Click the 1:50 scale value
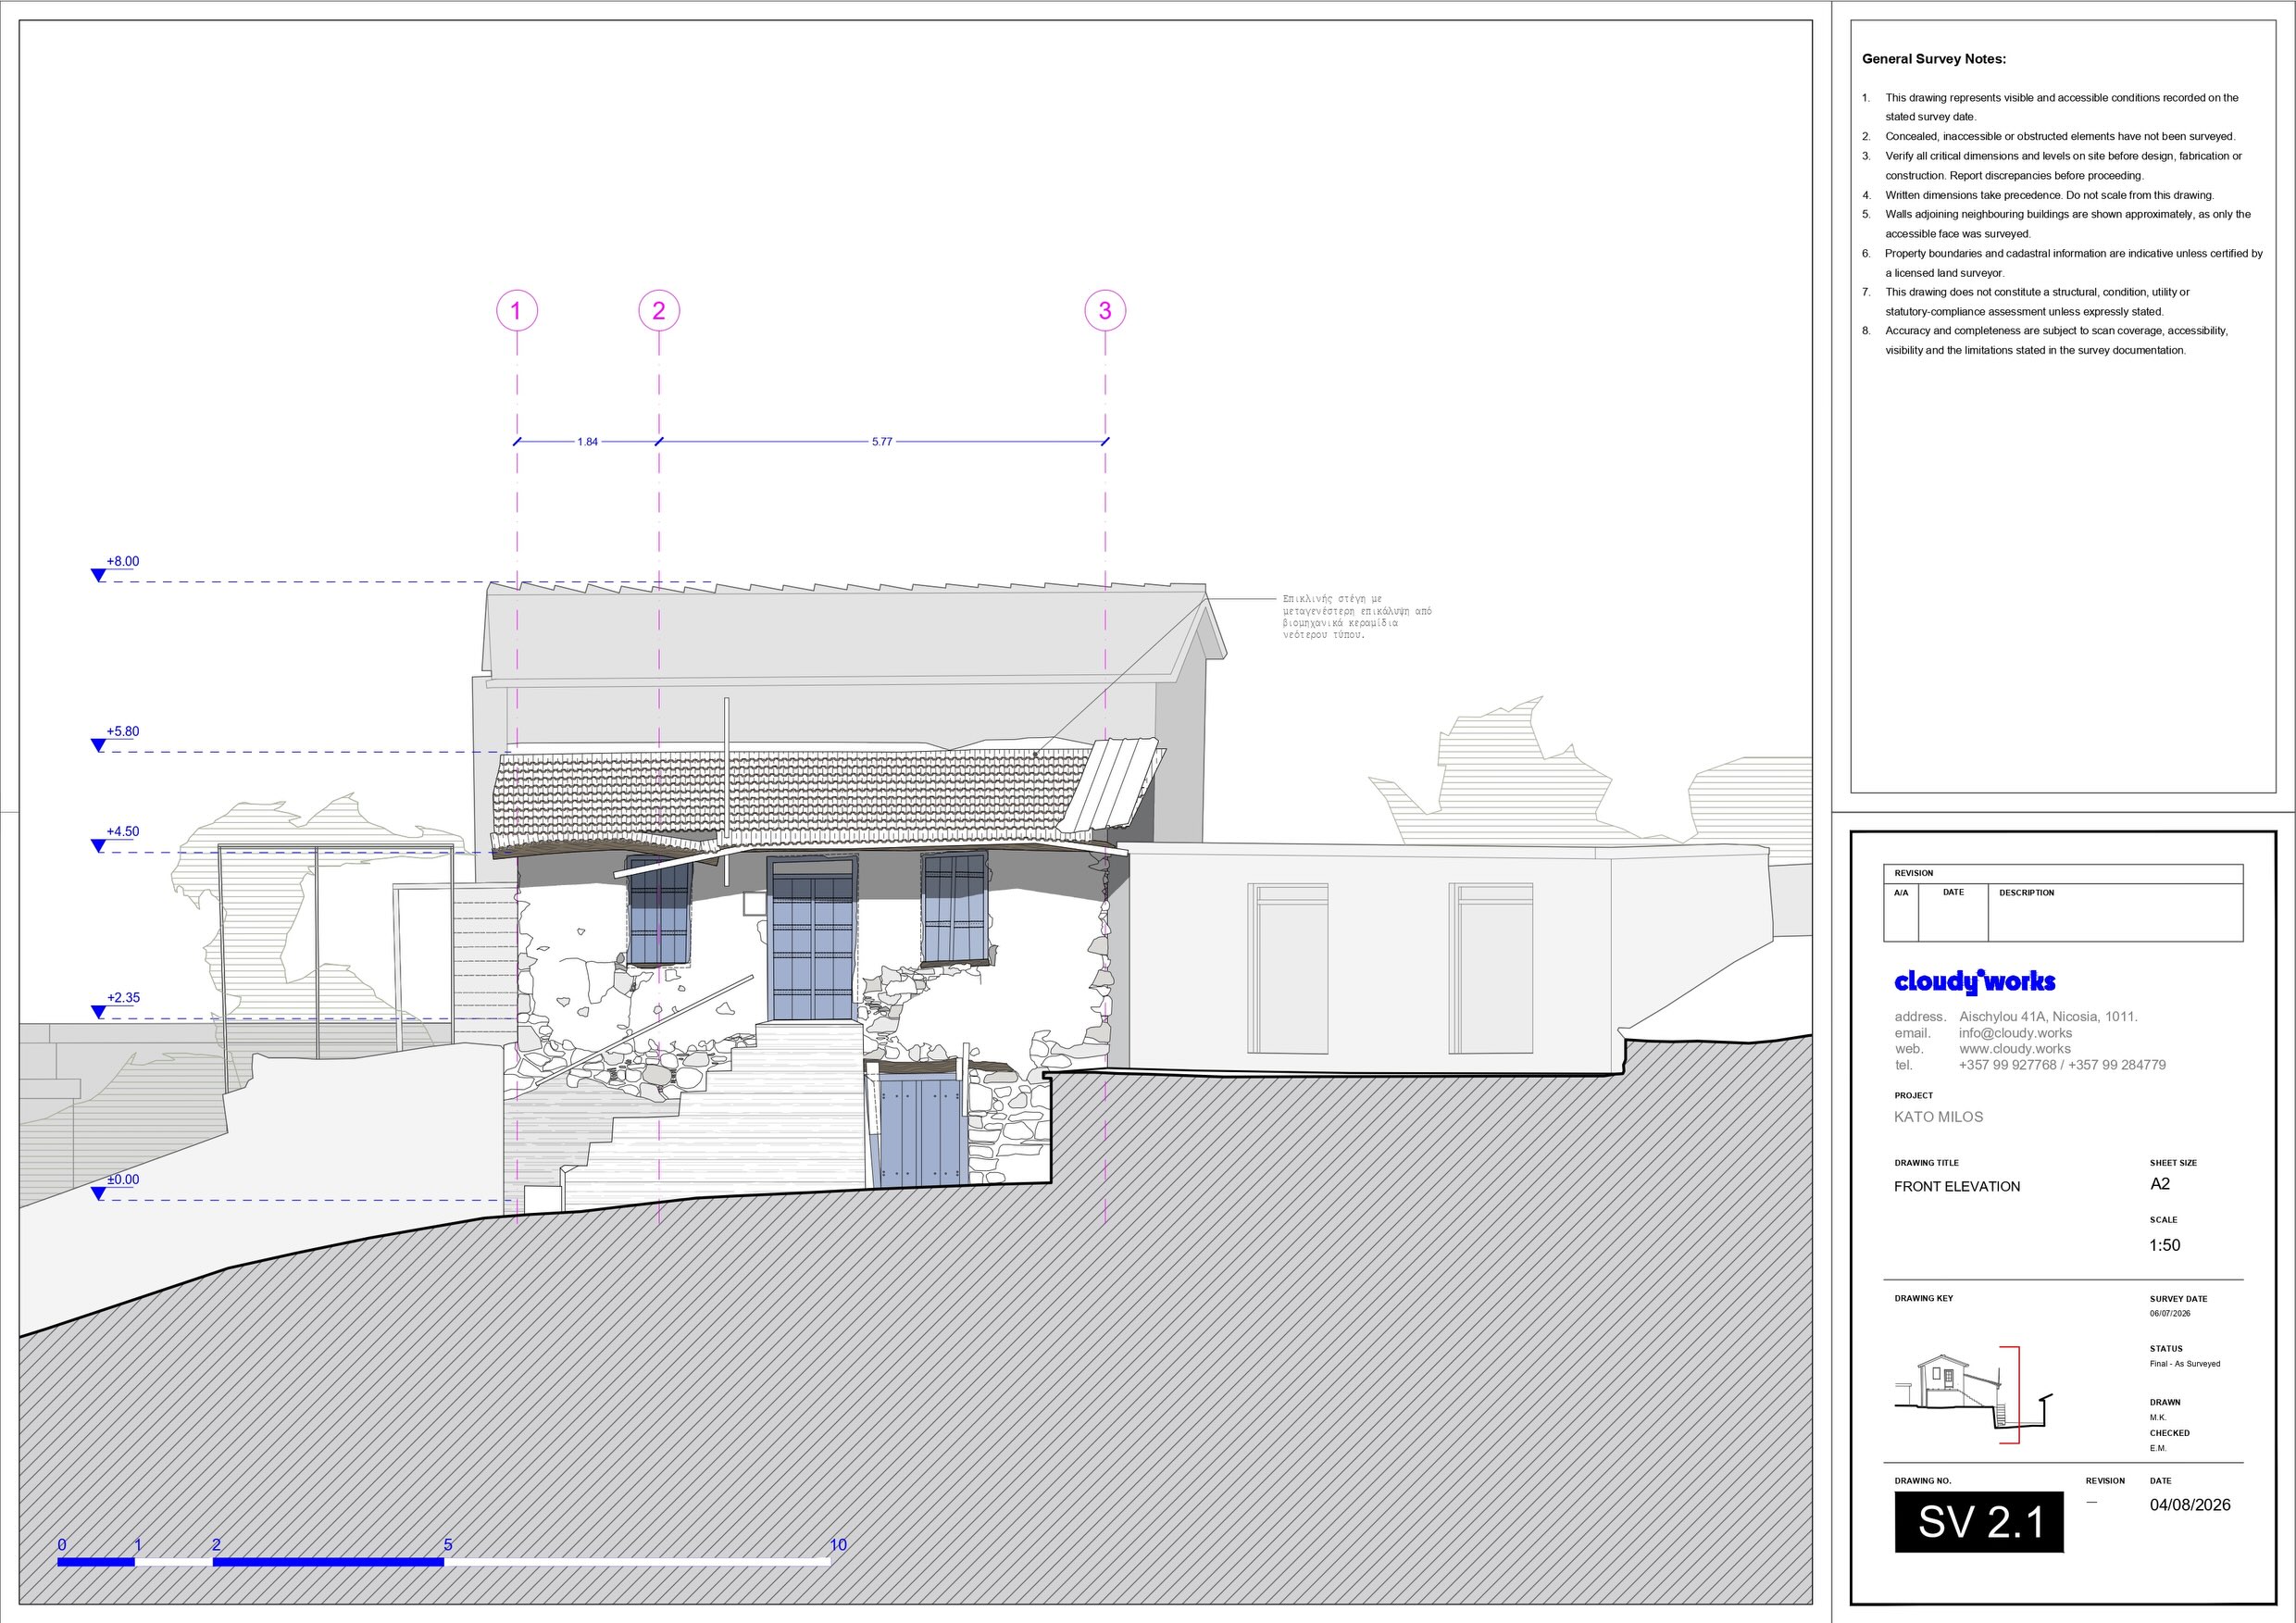Viewport: 2296px width, 1623px height. pos(2165,1245)
